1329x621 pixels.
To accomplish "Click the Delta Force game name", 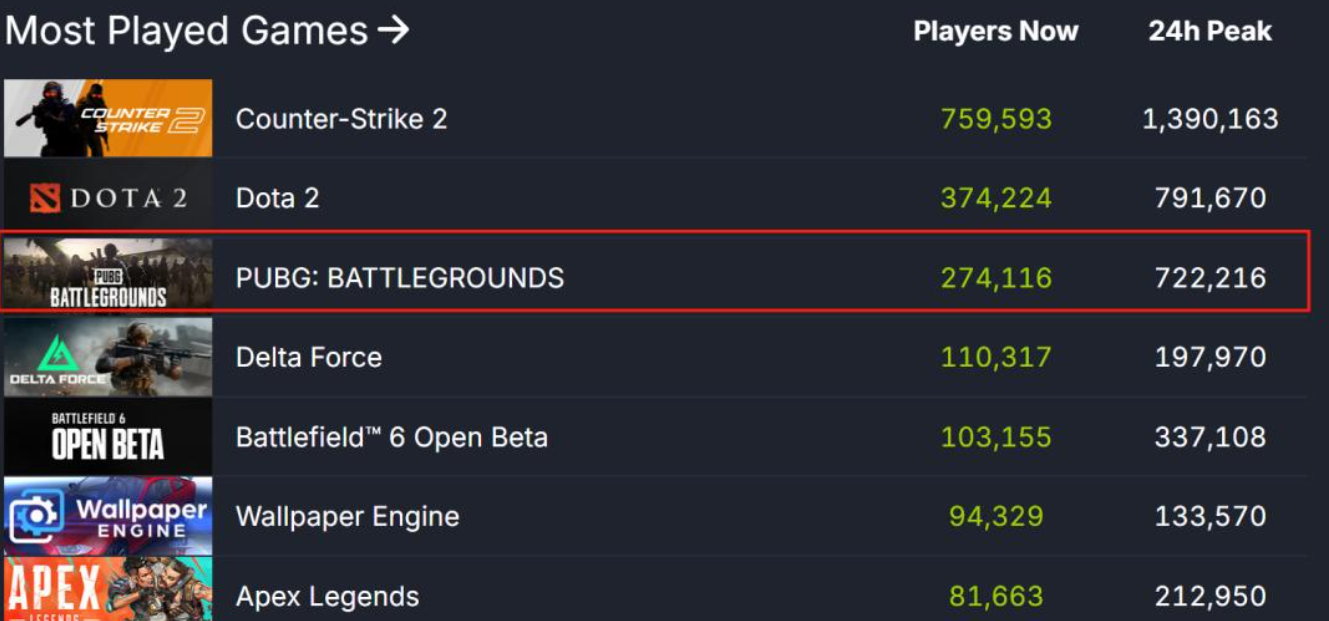I will 308,357.
